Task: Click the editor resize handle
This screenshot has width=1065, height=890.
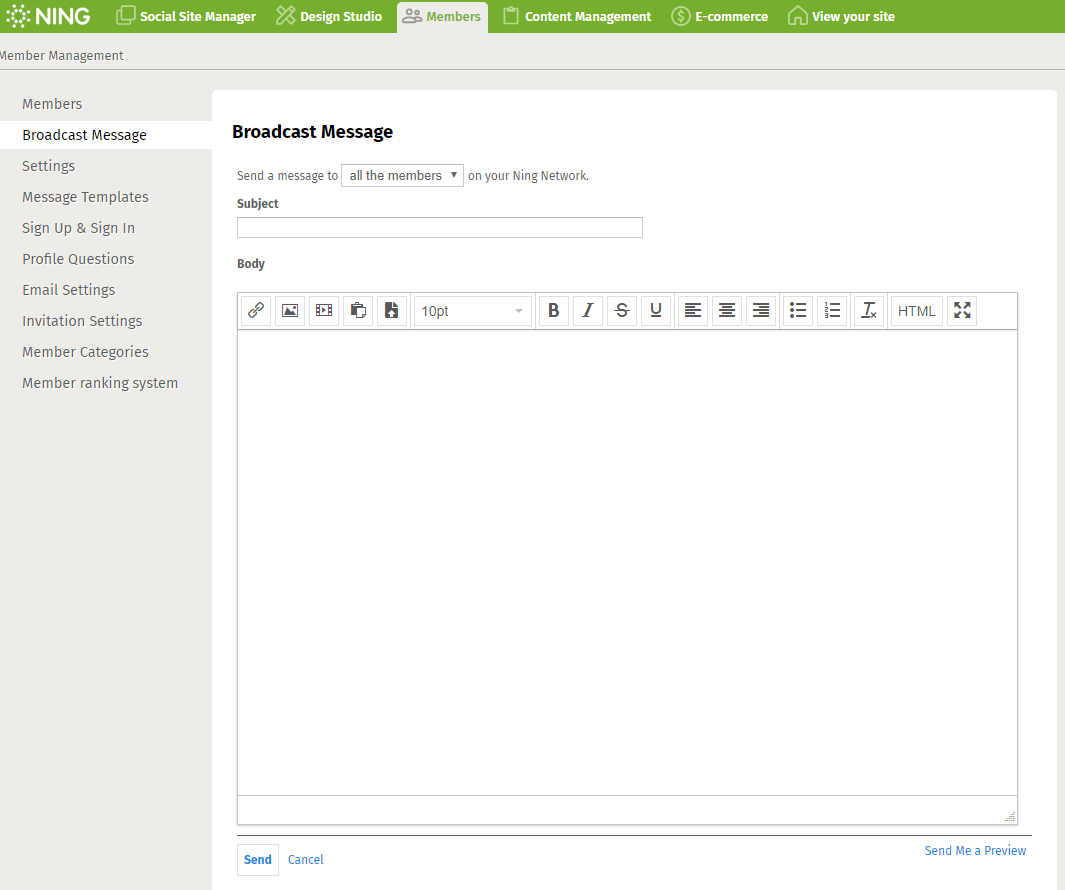Action: click(1010, 817)
